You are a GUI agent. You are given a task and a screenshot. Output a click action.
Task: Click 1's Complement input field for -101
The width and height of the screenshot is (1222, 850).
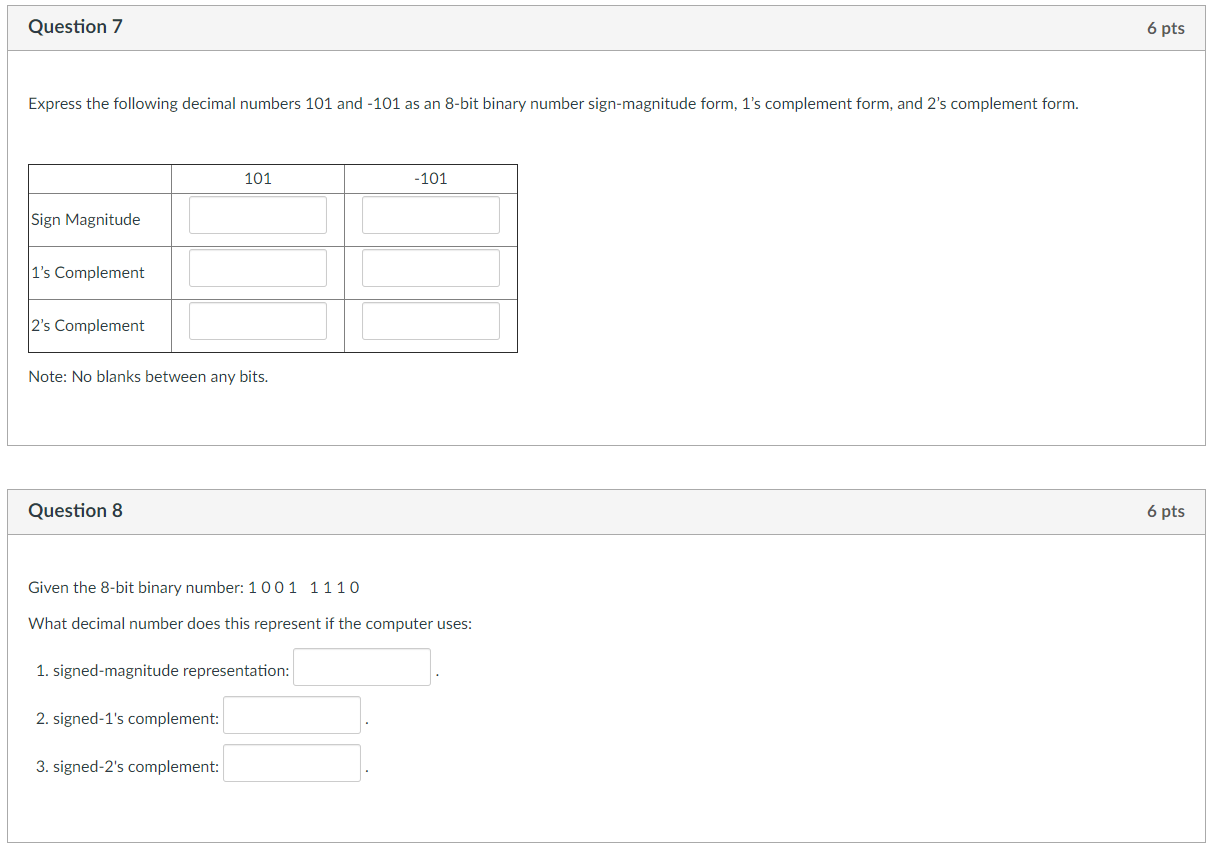point(431,268)
